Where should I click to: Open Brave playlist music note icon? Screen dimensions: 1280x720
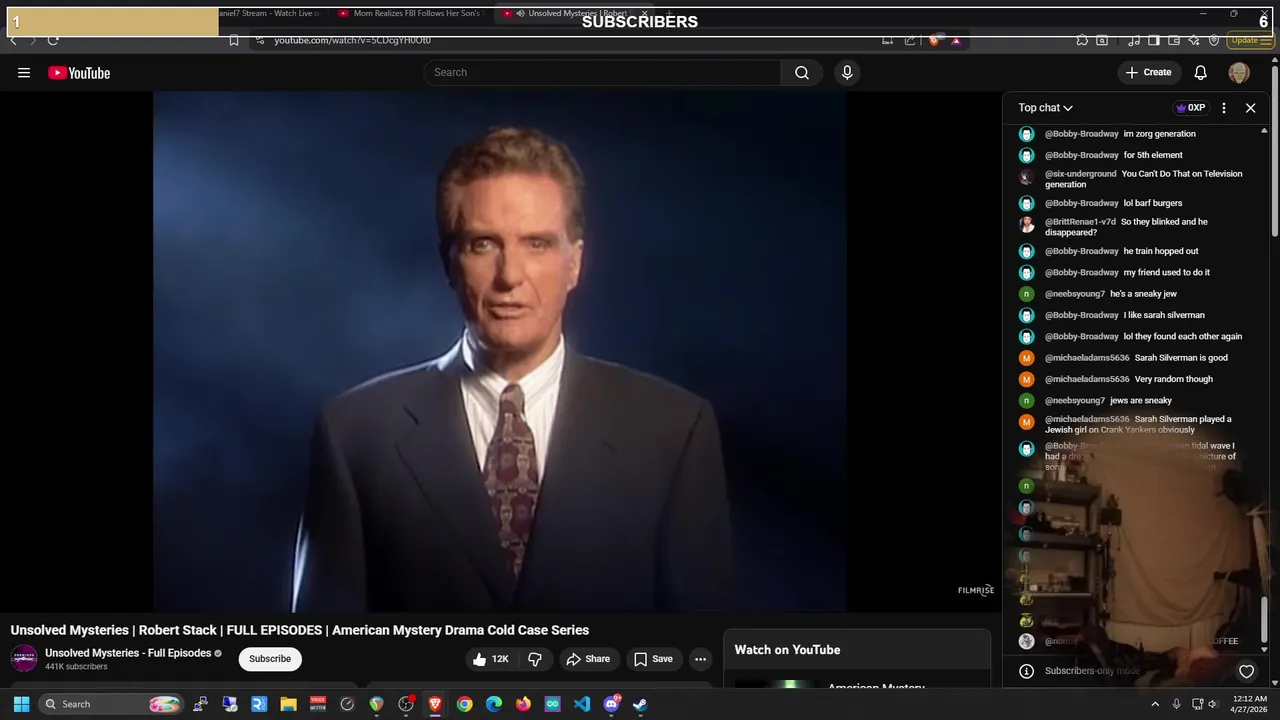[x=1134, y=40]
